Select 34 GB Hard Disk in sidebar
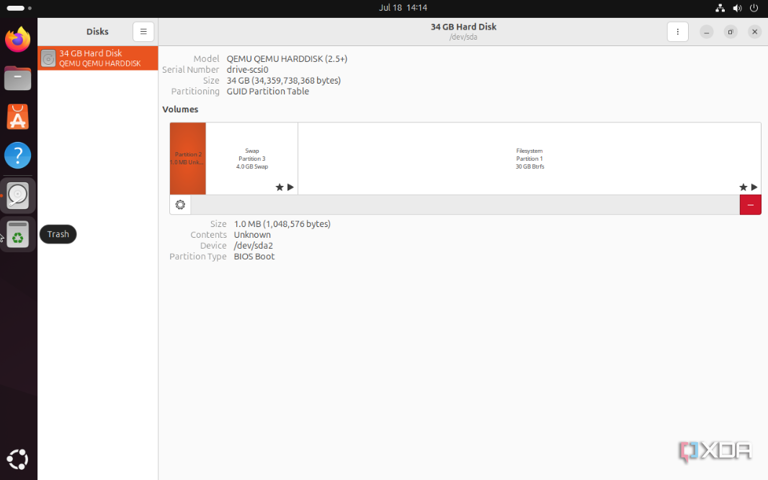Screen dimensions: 768x480 (x=98, y=58)
